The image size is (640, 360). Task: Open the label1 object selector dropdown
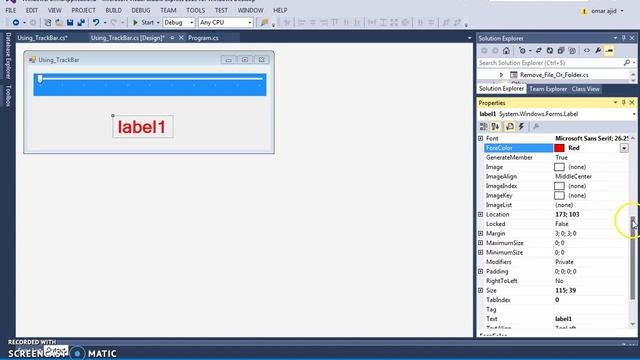[x=634, y=114]
